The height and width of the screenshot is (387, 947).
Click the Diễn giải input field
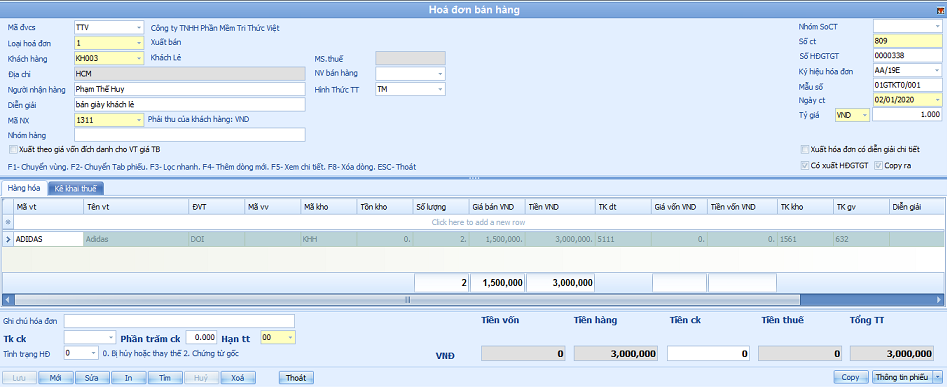pos(190,104)
